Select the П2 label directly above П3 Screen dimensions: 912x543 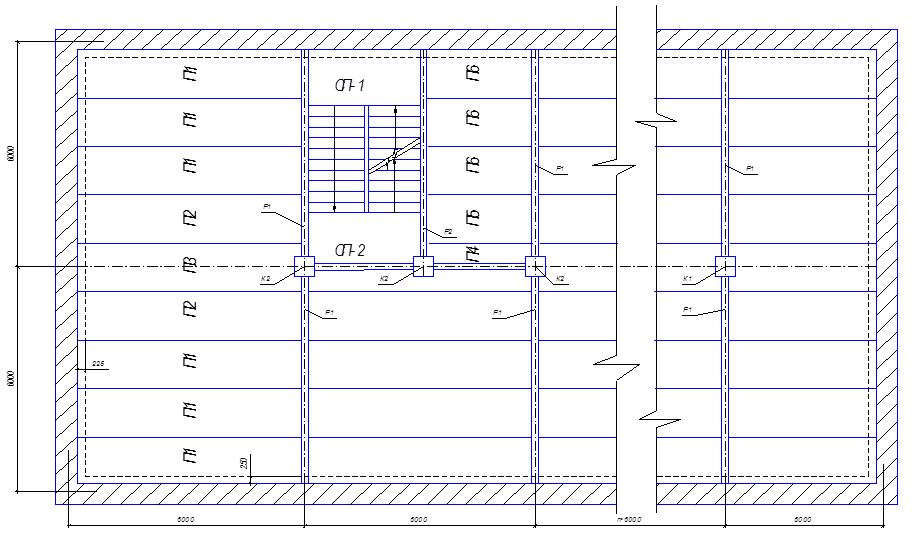(189, 219)
